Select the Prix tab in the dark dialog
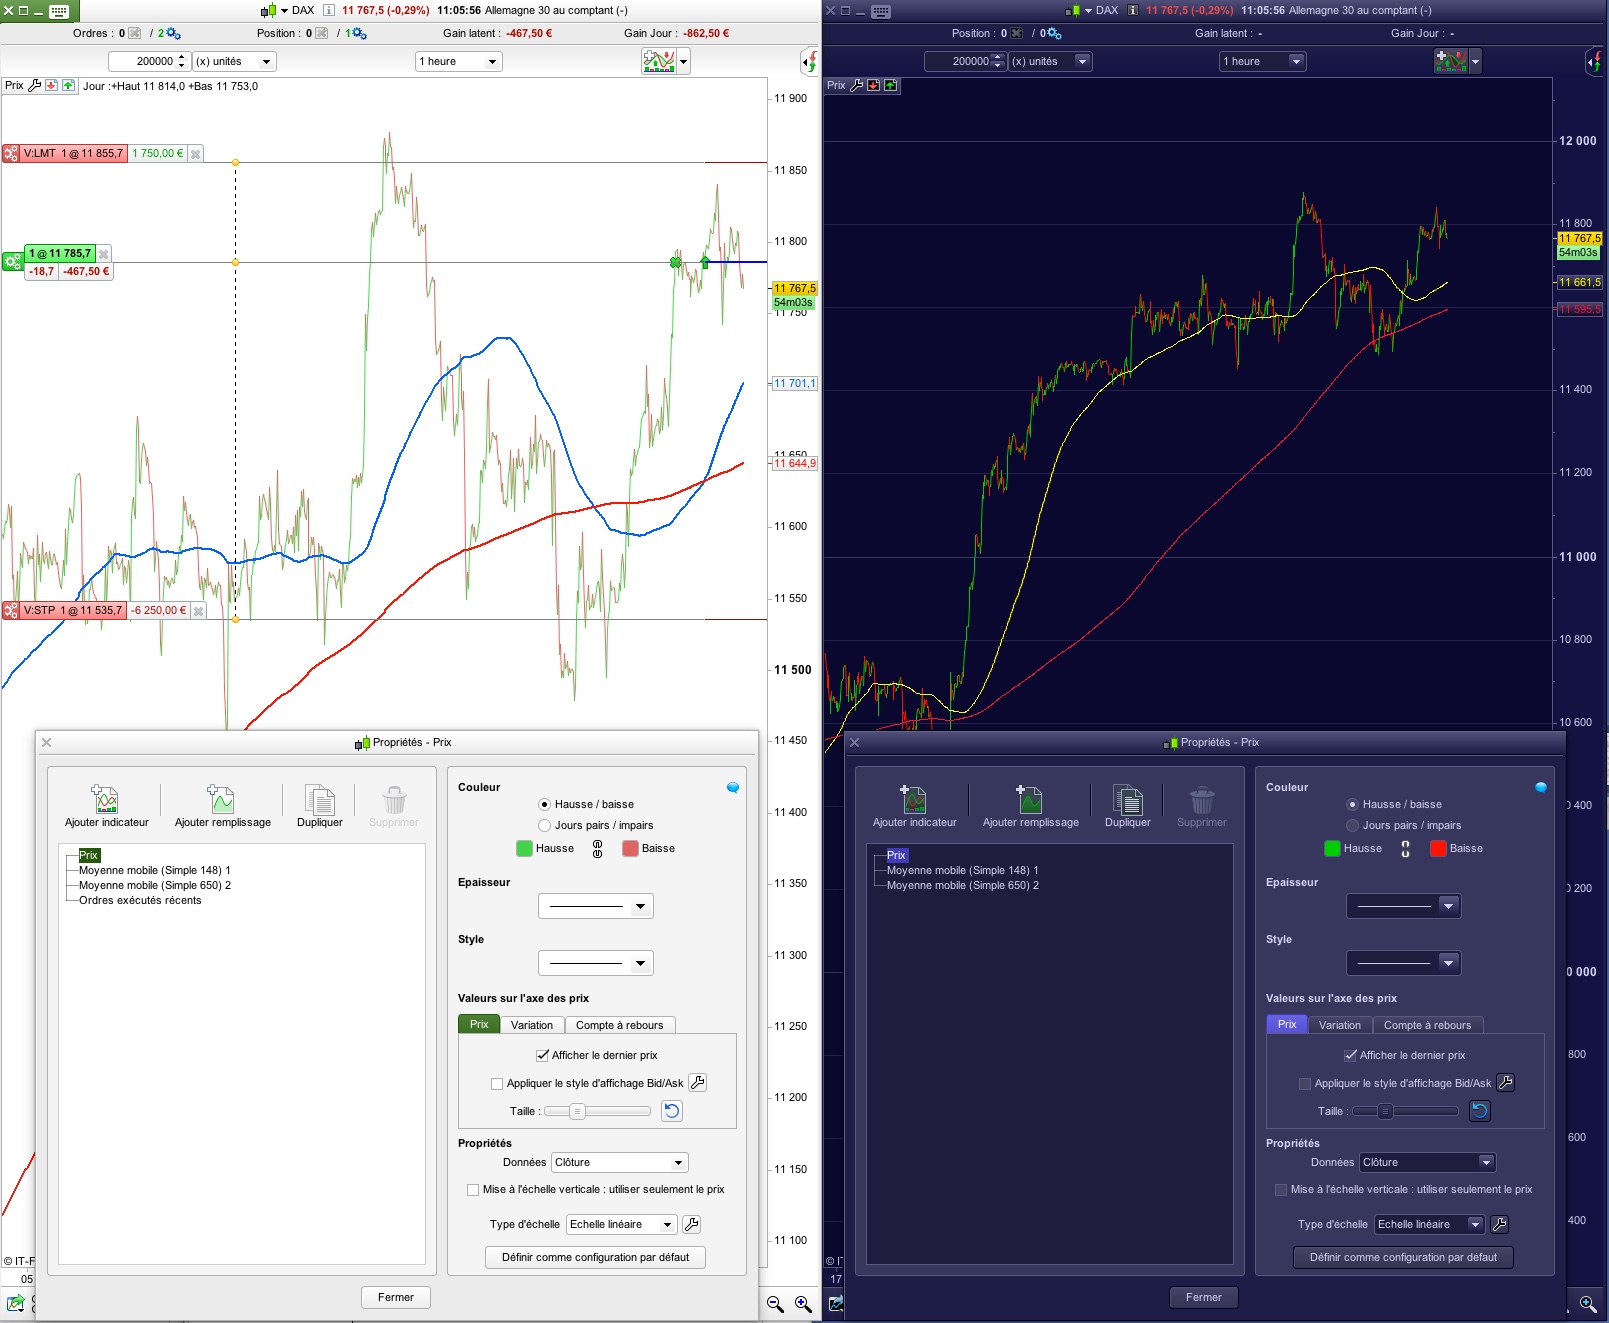The height and width of the screenshot is (1323, 1609). (1287, 1024)
